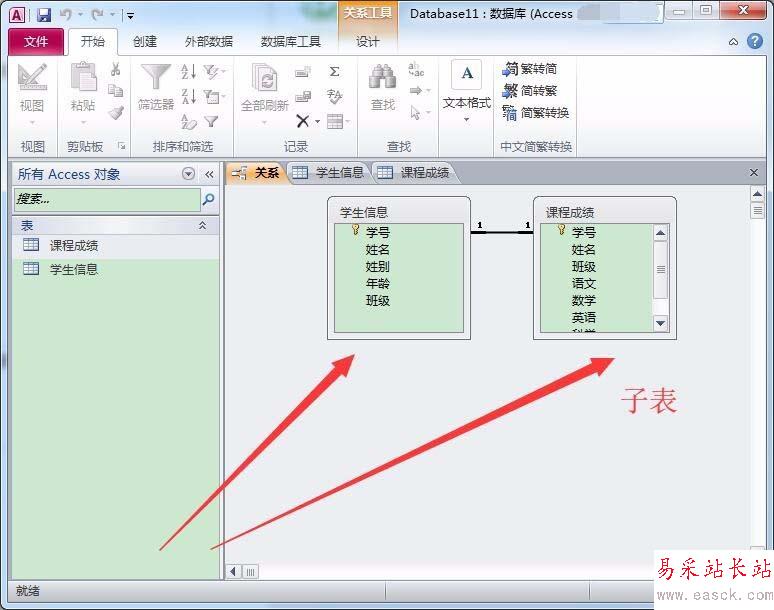This screenshot has width=774, height=610.
Task: Click the Help question mark icon
Action: coord(755,41)
